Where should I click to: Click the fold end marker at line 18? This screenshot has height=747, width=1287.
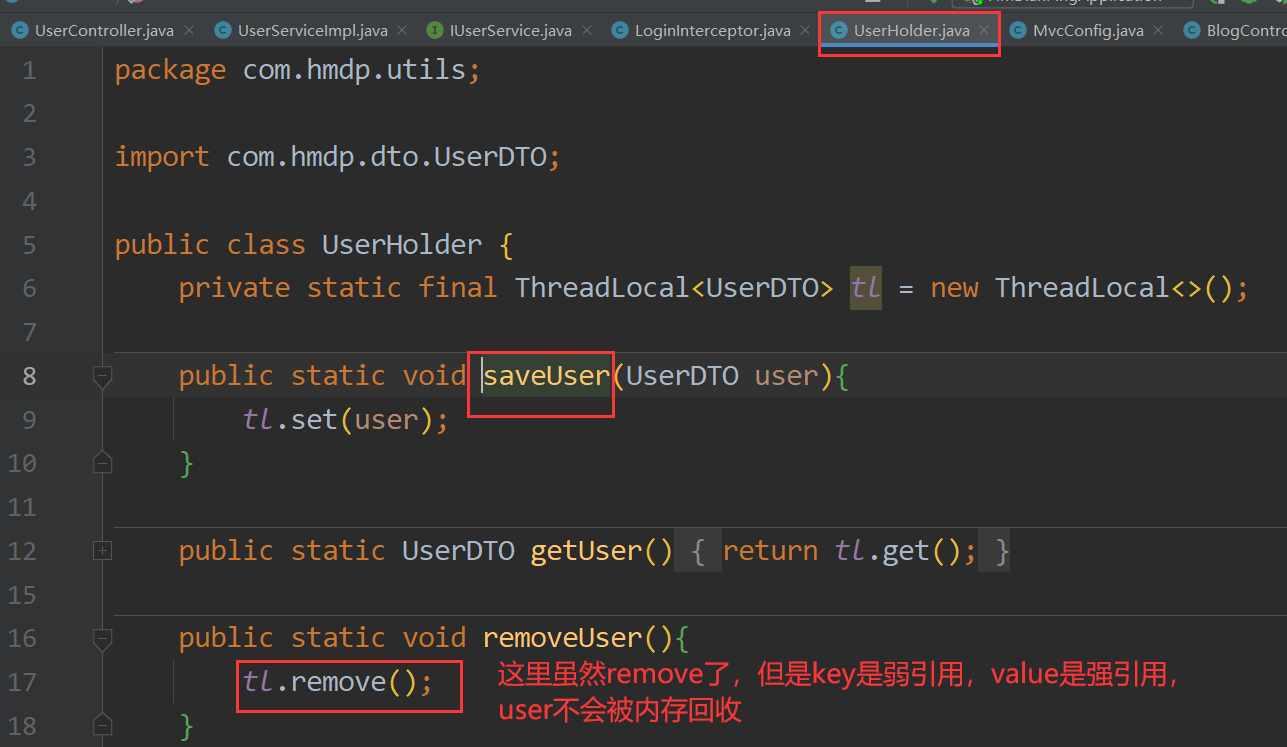pyautogui.click(x=102, y=724)
